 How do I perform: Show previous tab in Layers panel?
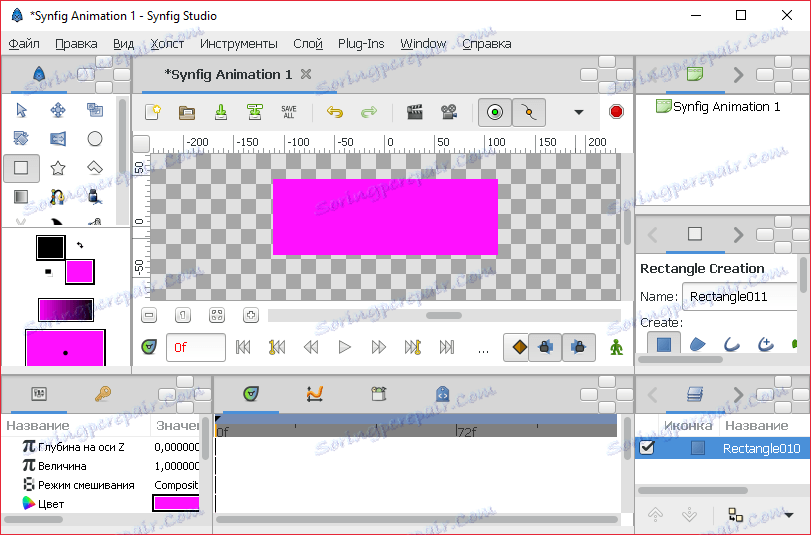coord(653,395)
